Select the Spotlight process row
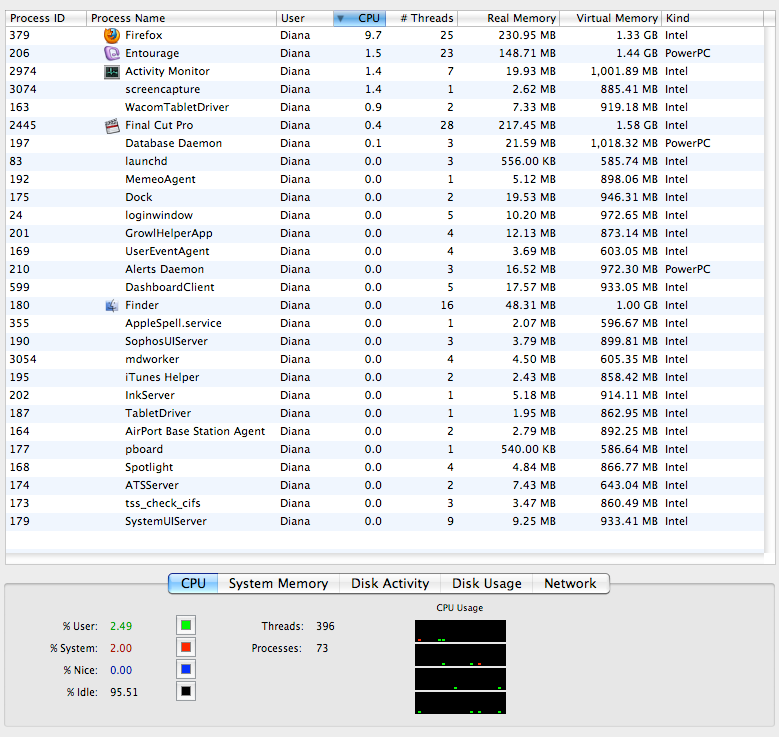779x737 pixels. [x=385, y=467]
